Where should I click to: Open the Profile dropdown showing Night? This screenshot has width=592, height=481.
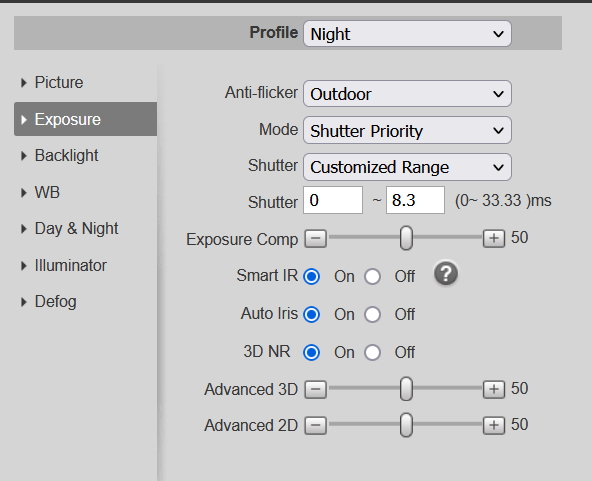click(407, 34)
